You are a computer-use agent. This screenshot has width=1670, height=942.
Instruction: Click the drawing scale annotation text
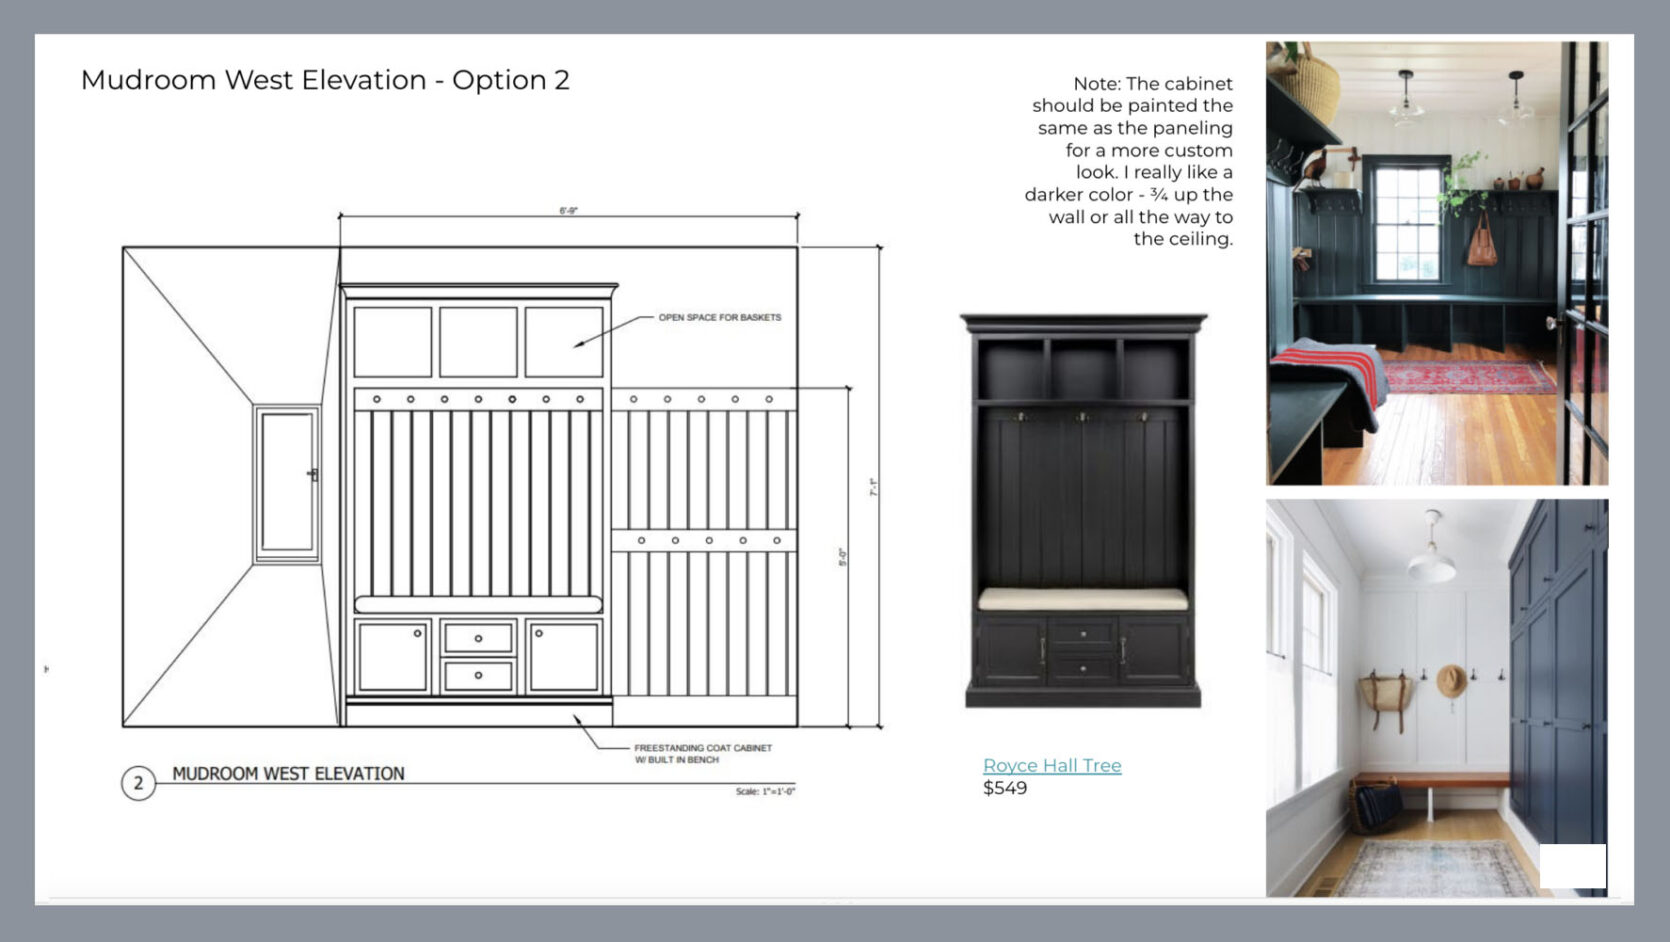[x=765, y=791]
